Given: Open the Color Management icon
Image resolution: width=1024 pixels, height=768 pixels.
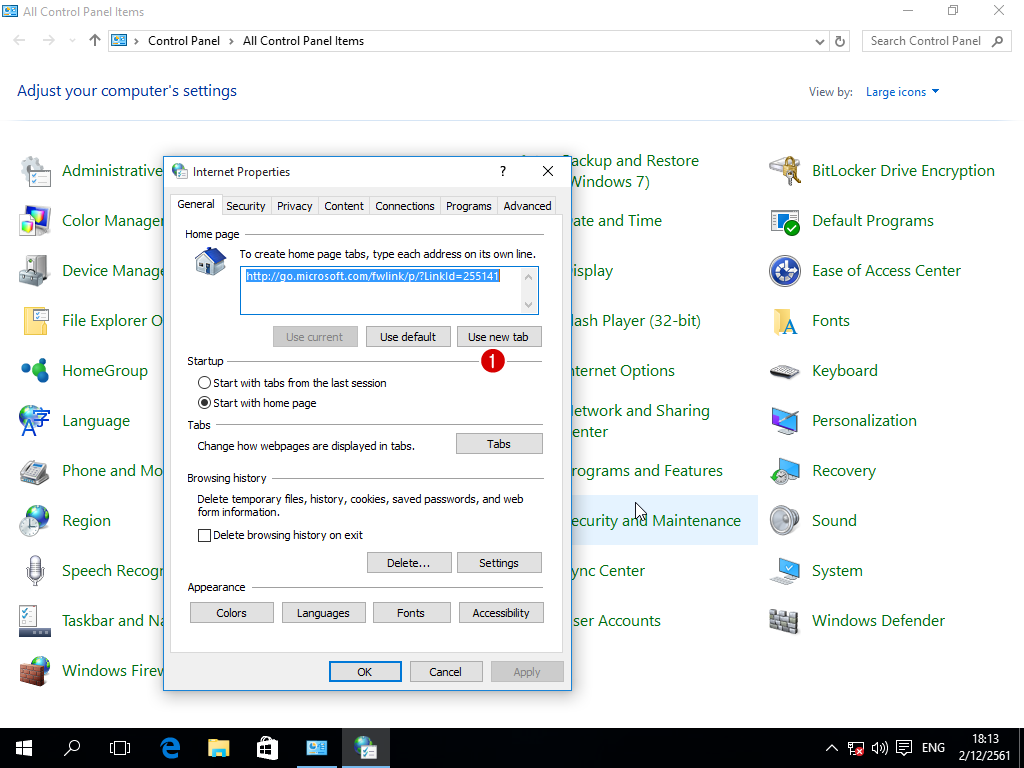Looking at the screenshot, I should point(35,221).
